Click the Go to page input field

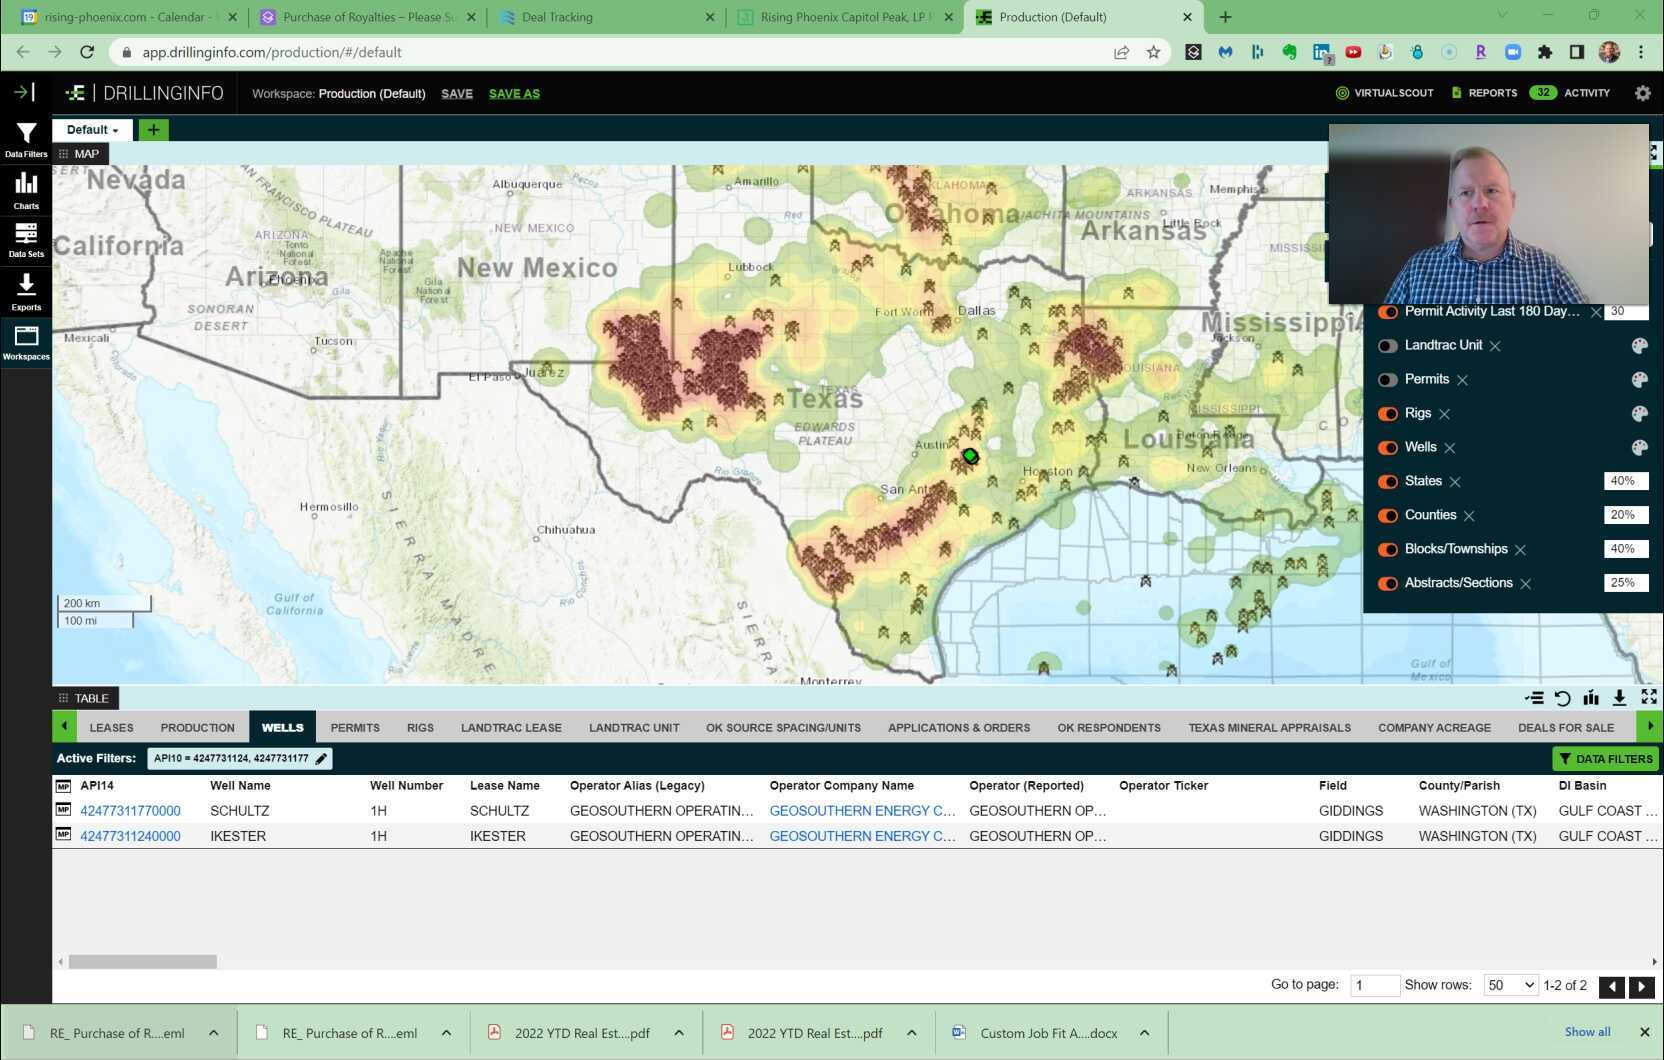[1374, 986]
